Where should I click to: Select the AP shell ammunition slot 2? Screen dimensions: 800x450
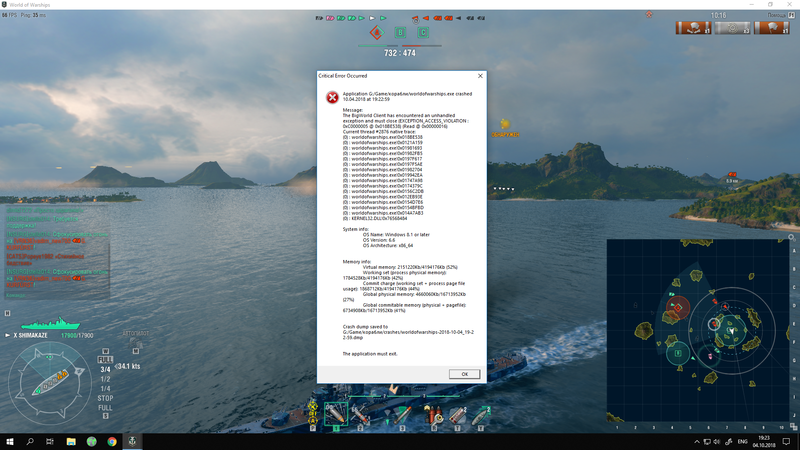pyautogui.click(x=360, y=415)
